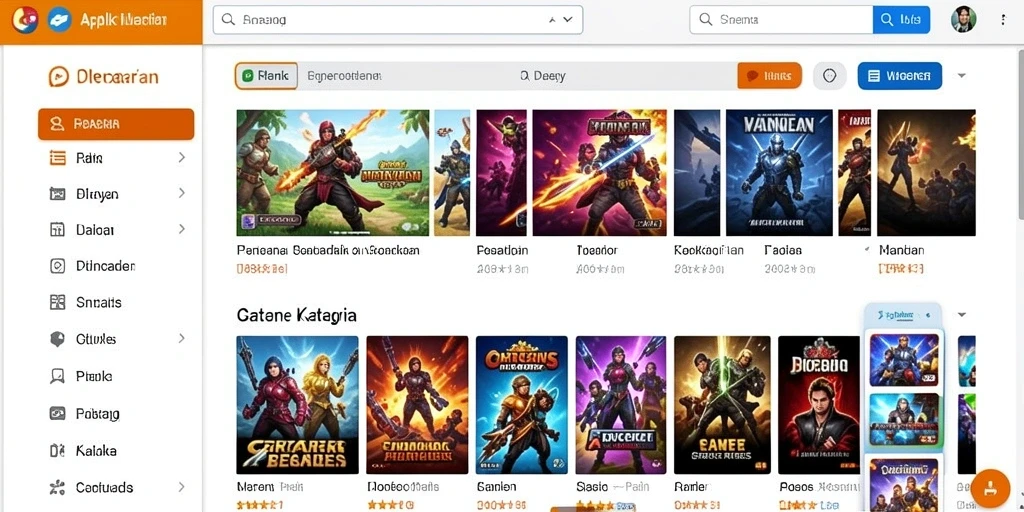The image size is (1024, 512).
Task: Open the Toaaior sword fighter cover
Action: (x=600, y=172)
